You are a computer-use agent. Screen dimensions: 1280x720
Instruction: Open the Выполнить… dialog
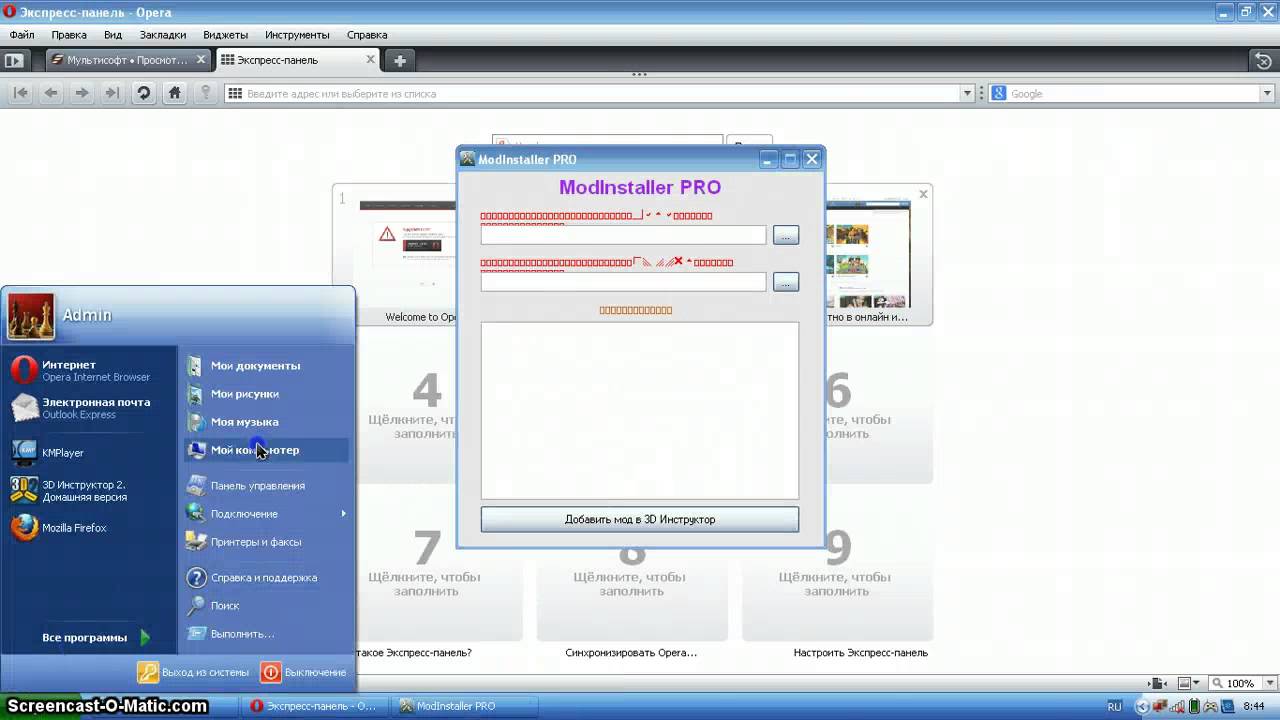[x=242, y=634]
